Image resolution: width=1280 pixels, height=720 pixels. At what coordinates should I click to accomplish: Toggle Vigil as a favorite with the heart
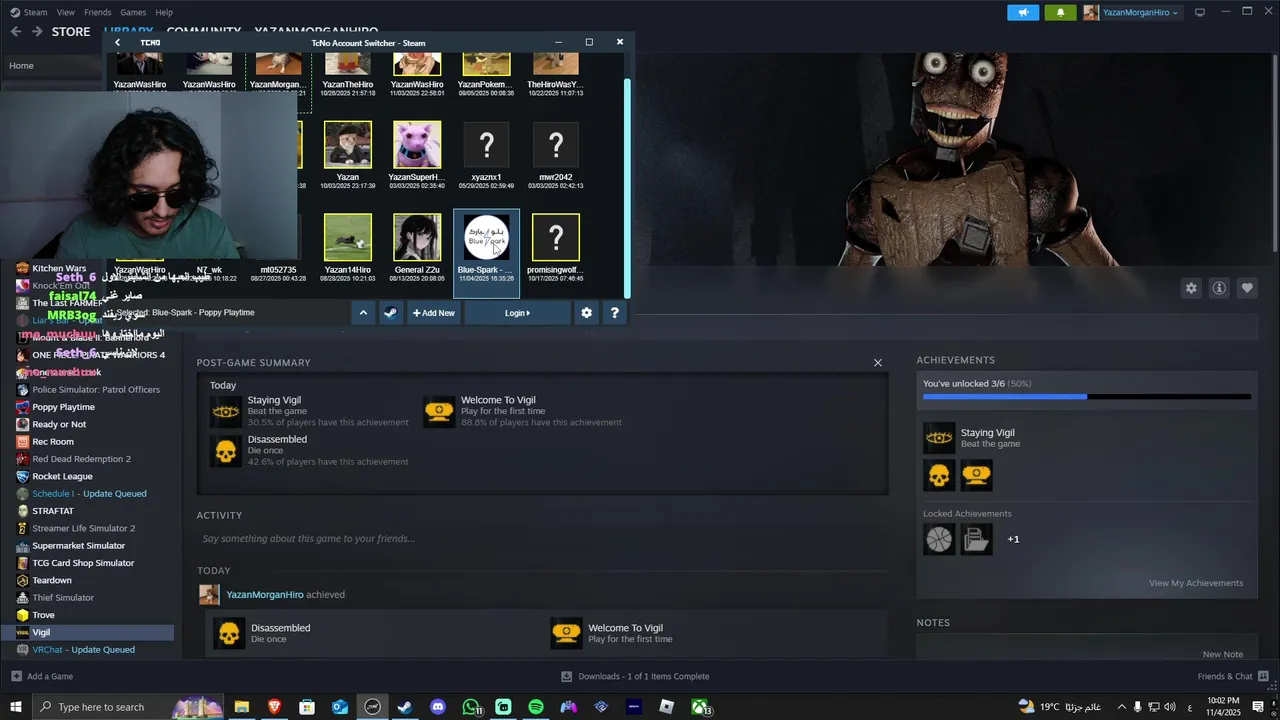(1247, 288)
